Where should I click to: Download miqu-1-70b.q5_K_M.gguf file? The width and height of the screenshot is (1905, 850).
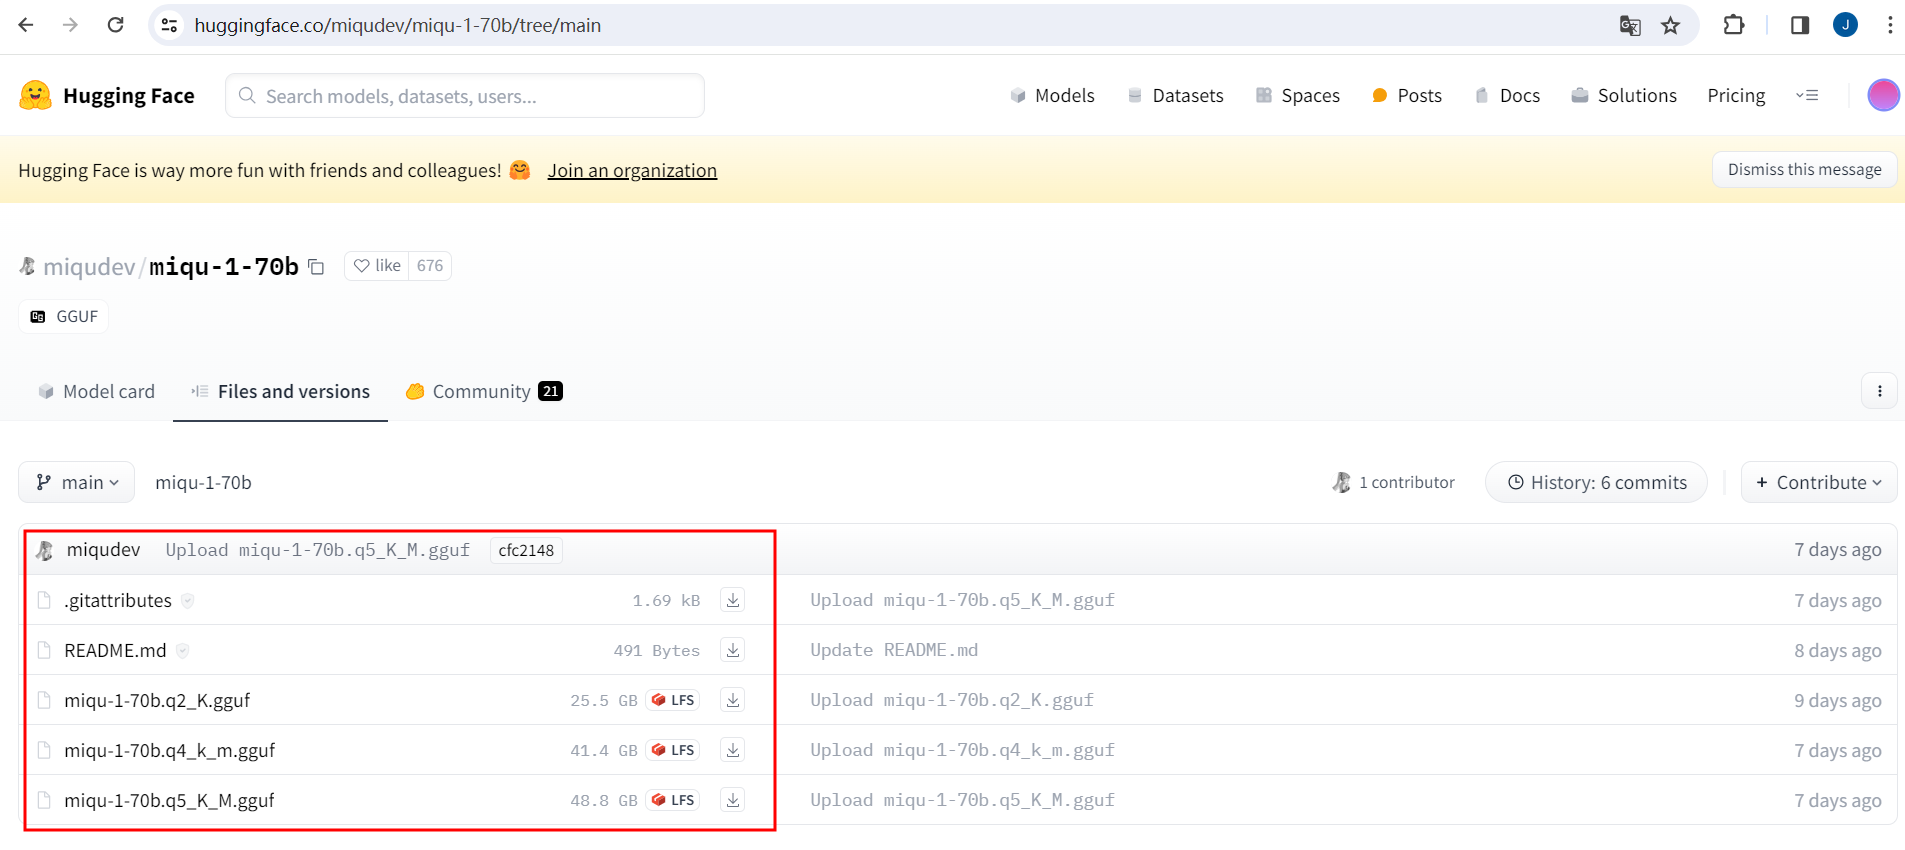click(733, 800)
